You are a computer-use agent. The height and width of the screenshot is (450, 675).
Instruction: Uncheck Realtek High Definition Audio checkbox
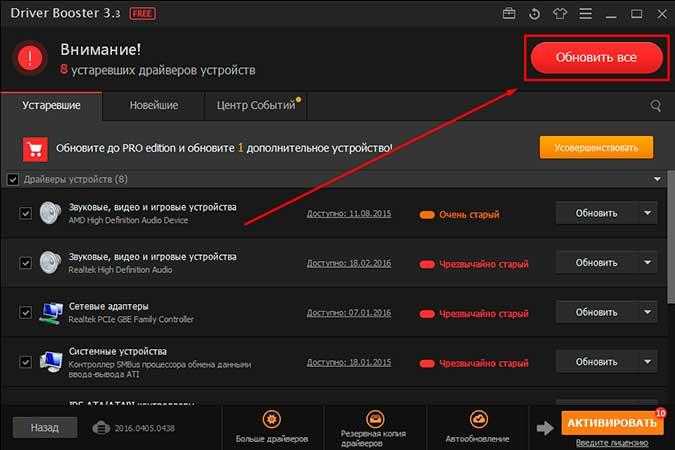[25, 263]
